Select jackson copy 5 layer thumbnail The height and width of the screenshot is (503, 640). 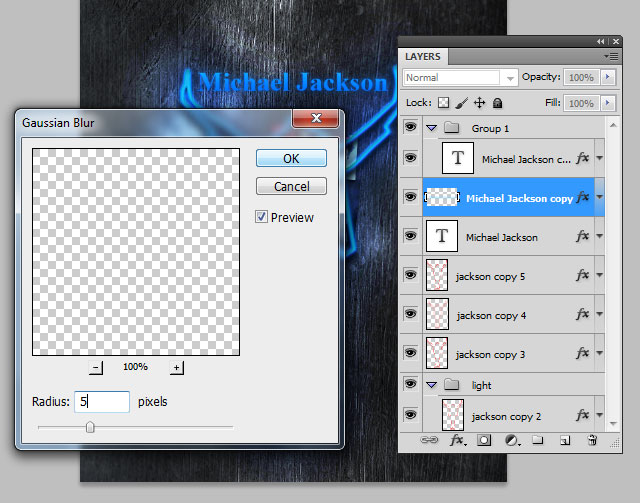coord(437,275)
